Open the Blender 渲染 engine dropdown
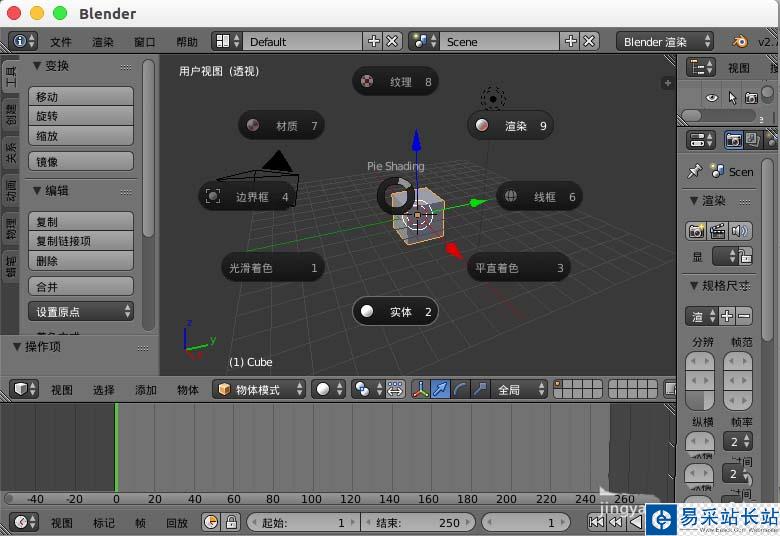780x536 pixels. pos(665,42)
